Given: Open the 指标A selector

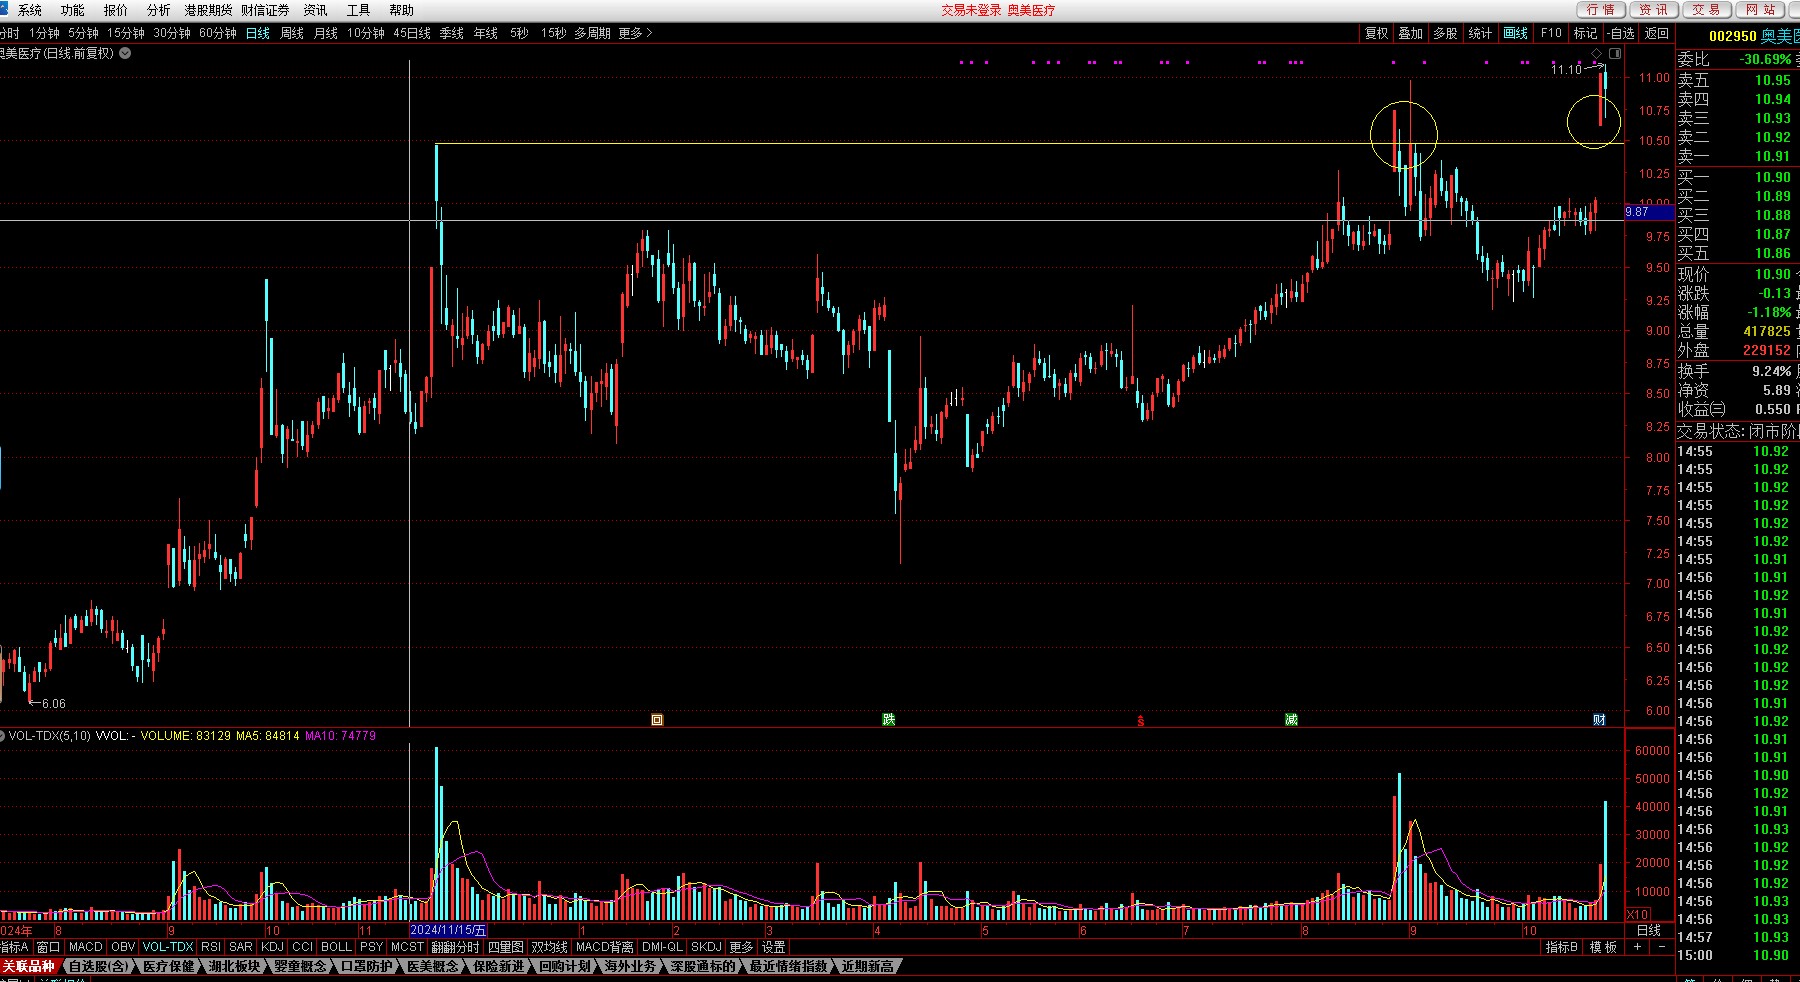Looking at the screenshot, I should click(14, 947).
